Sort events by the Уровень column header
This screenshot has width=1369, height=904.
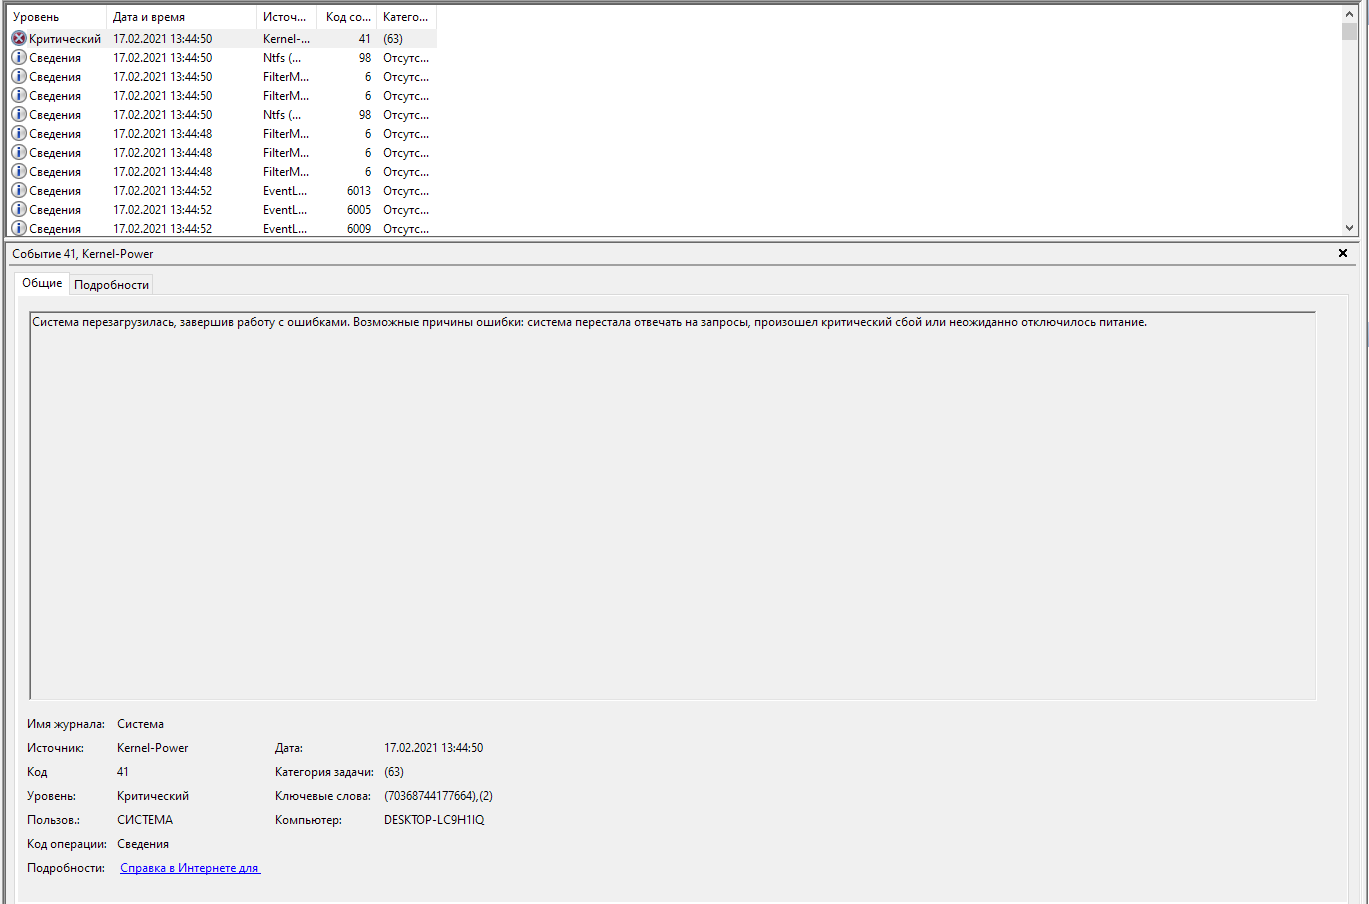pyautogui.click(x=56, y=17)
